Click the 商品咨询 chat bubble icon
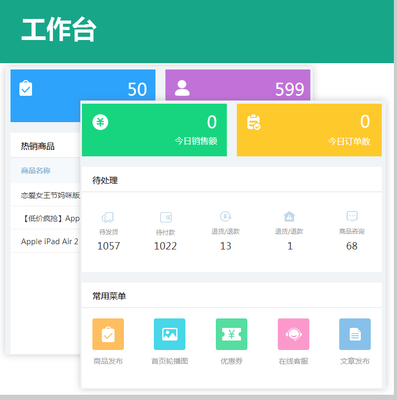Viewport: 397px width, 400px height. tap(352, 216)
